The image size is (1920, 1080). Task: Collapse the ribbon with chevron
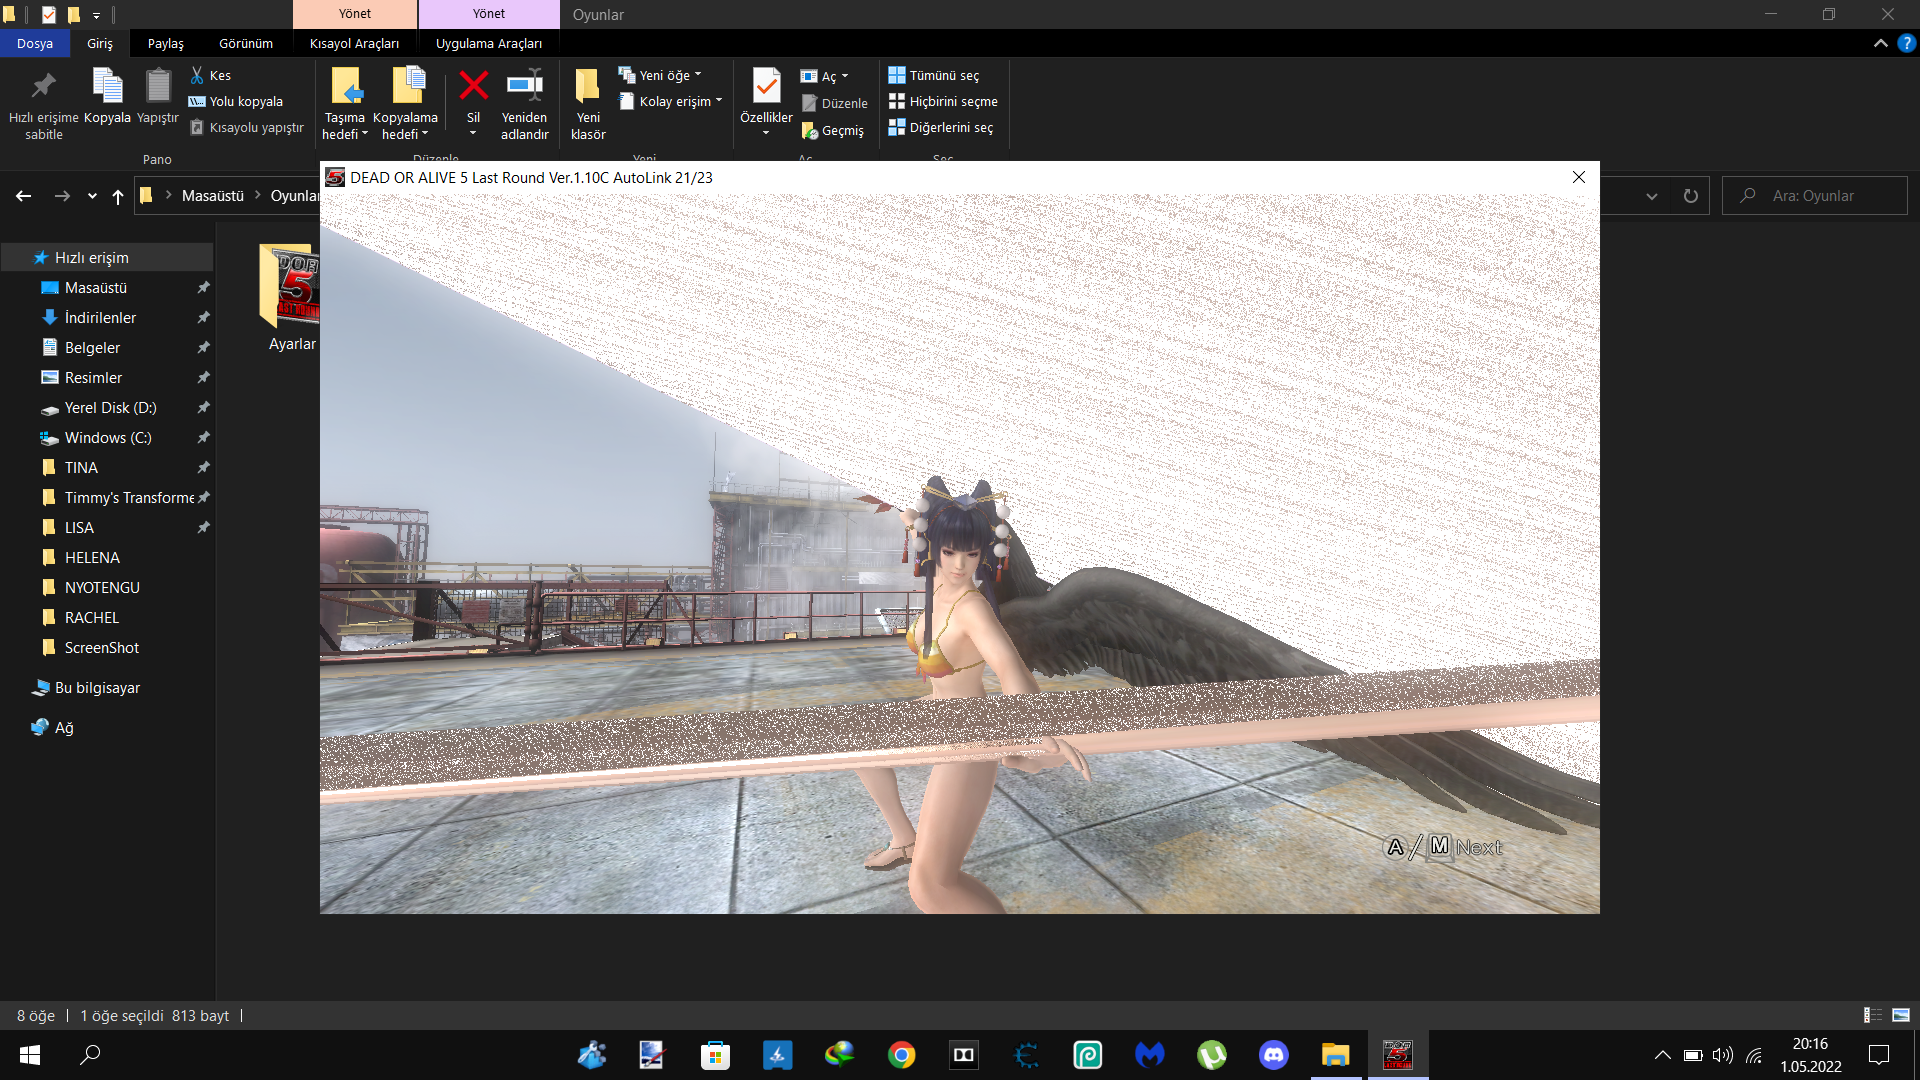pos(1881,43)
